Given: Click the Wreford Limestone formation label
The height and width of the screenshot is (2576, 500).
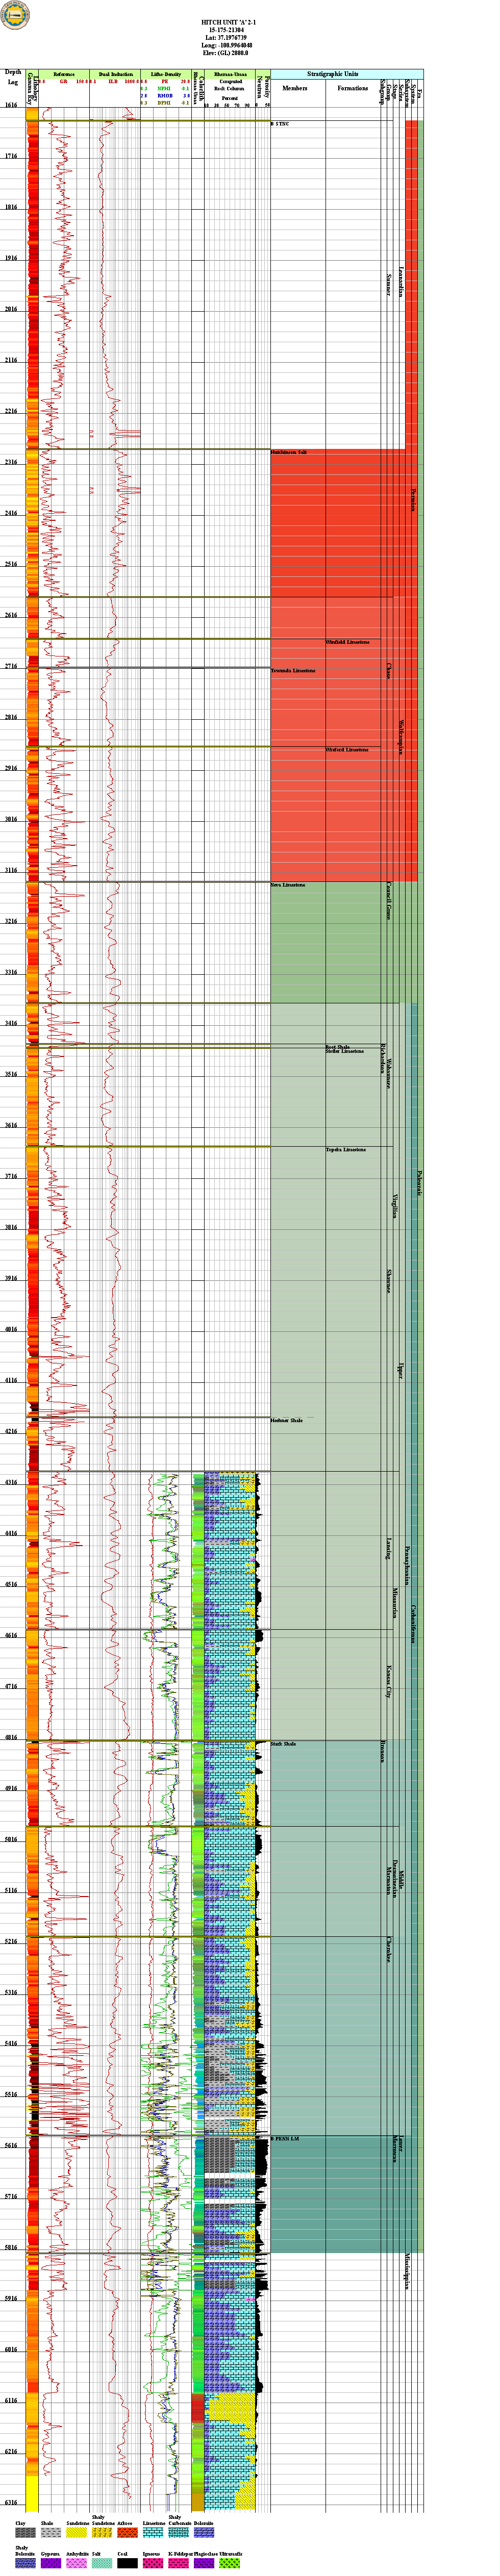Looking at the screenshot, I should 346,749.
